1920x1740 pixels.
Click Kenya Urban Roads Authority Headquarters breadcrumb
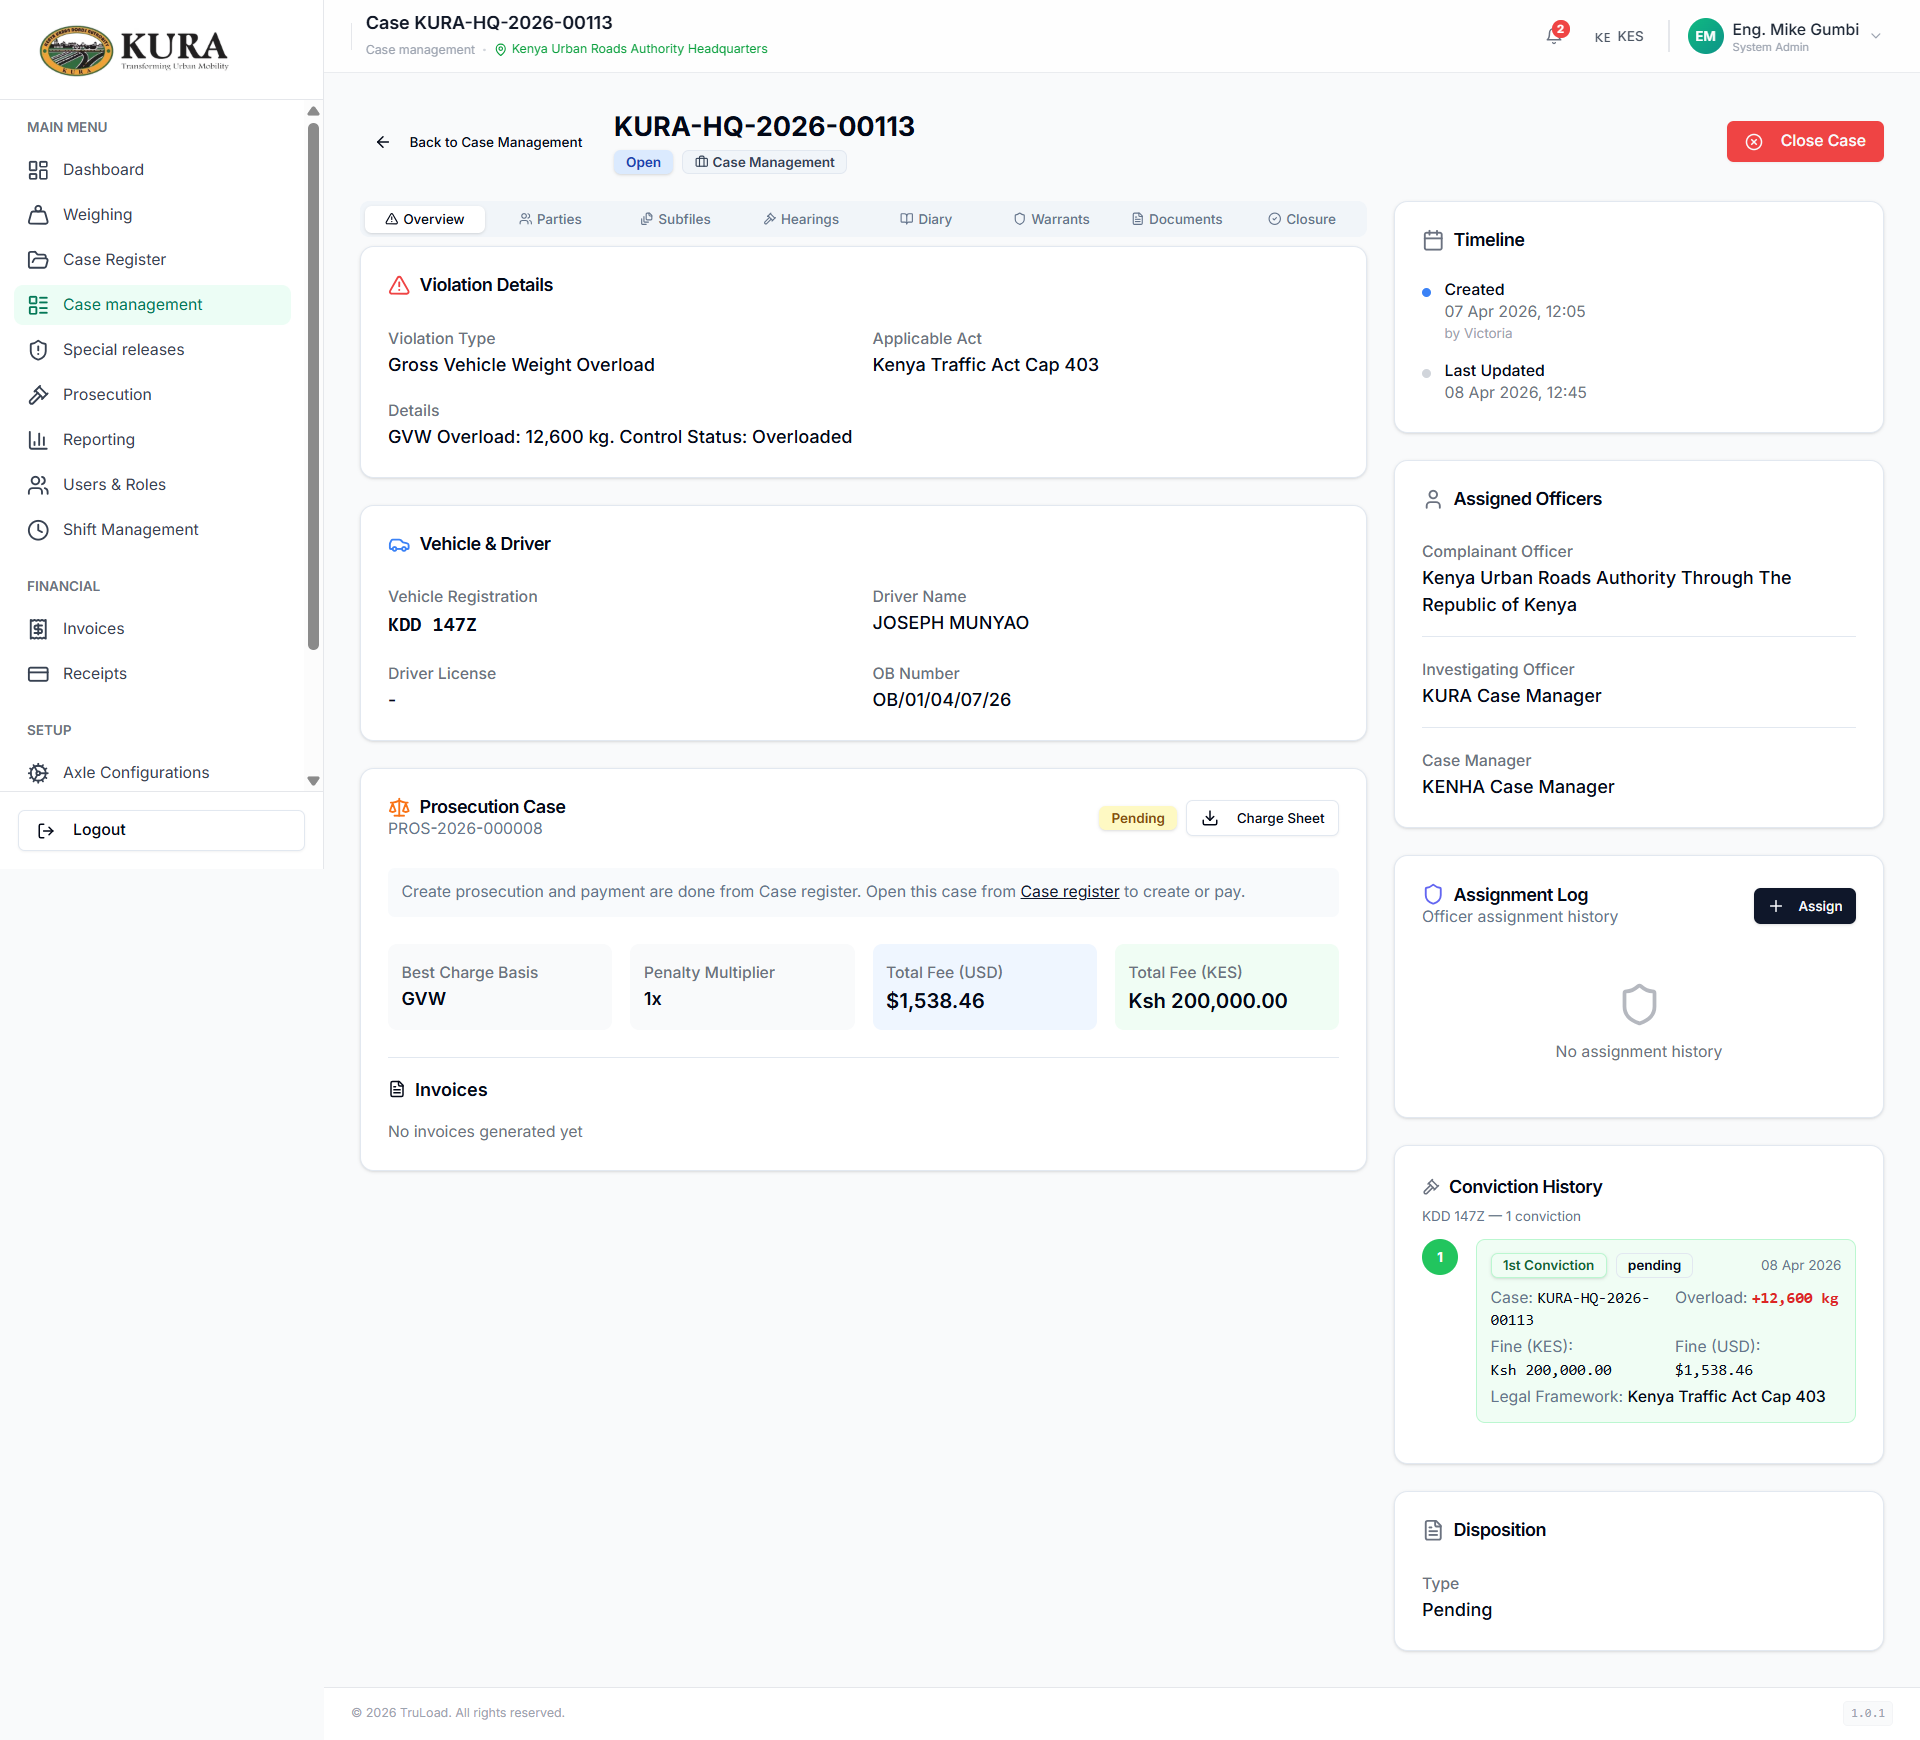click(x=632, y=50)
